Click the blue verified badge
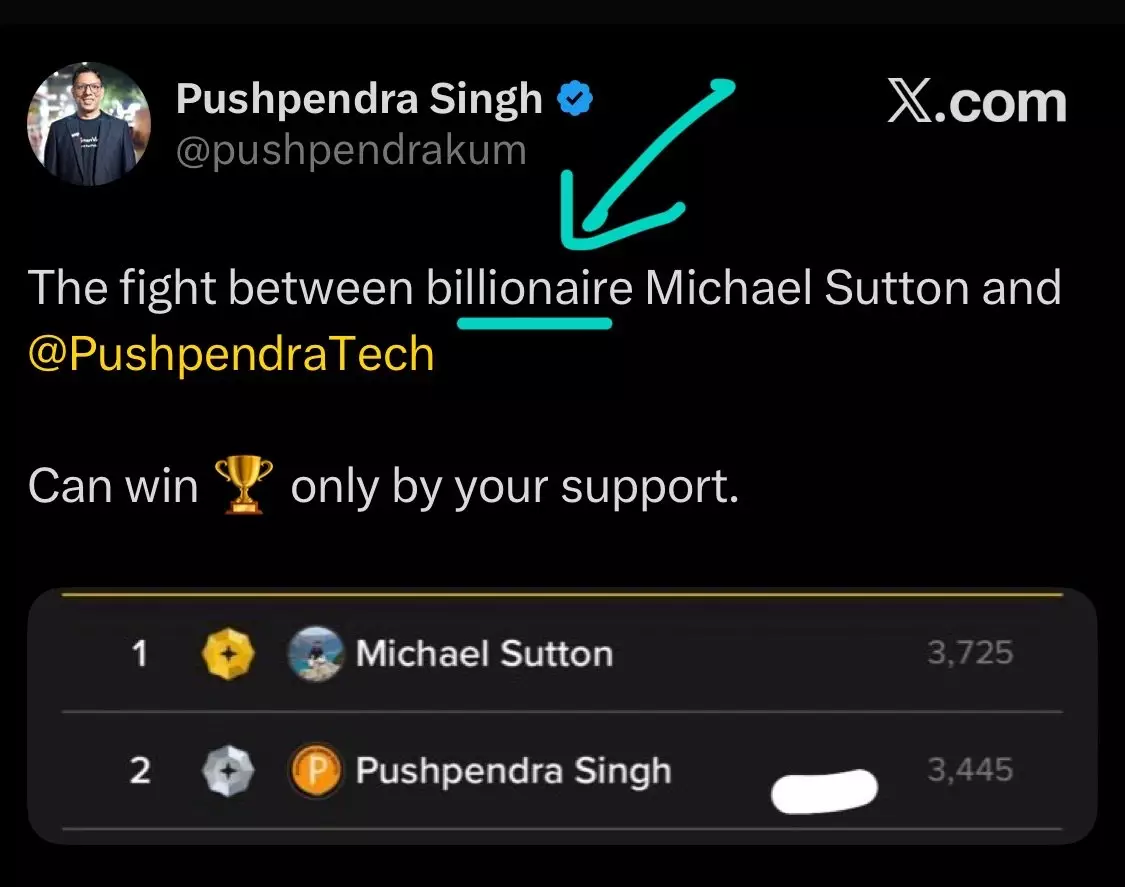 point(575,99)
